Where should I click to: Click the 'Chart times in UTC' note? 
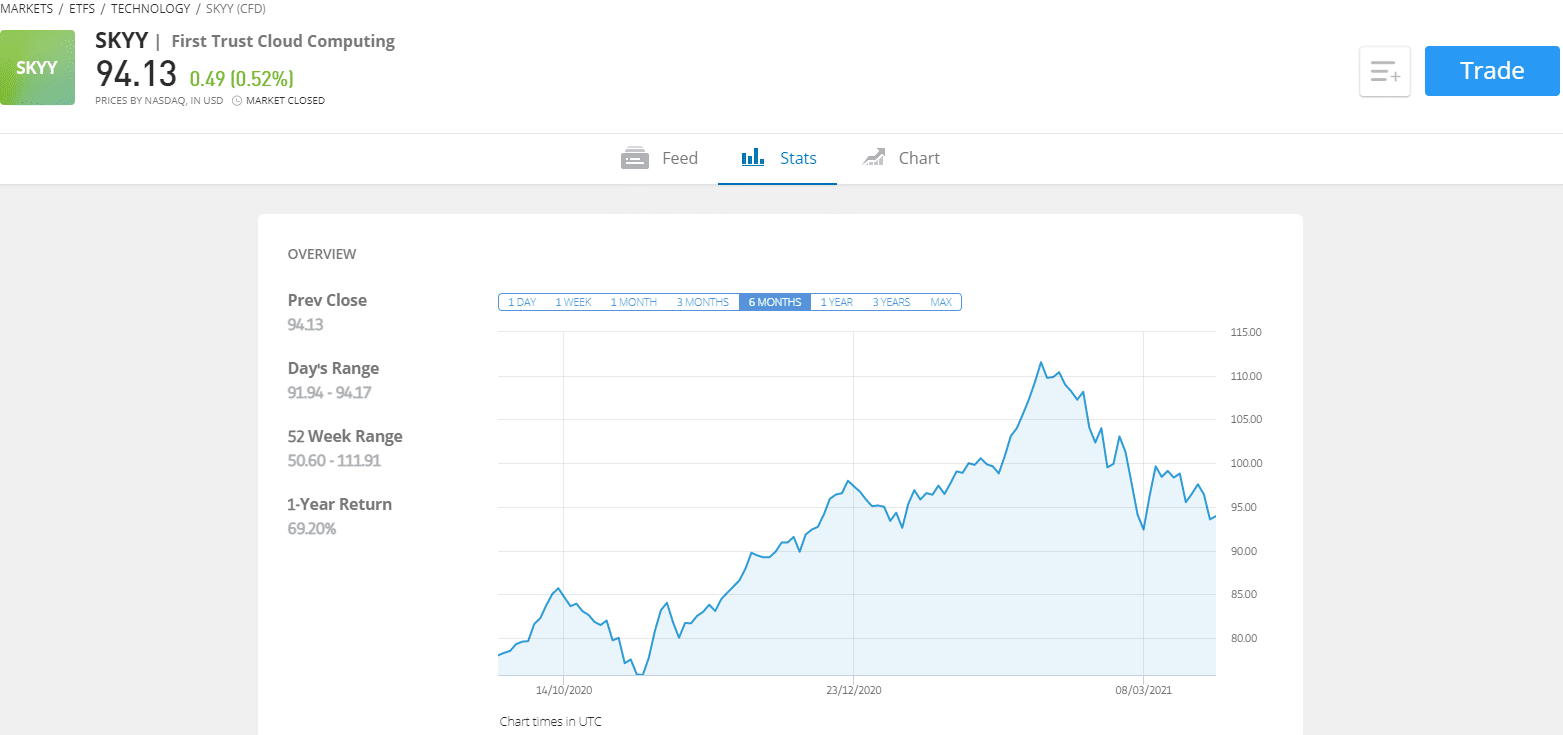551,721
